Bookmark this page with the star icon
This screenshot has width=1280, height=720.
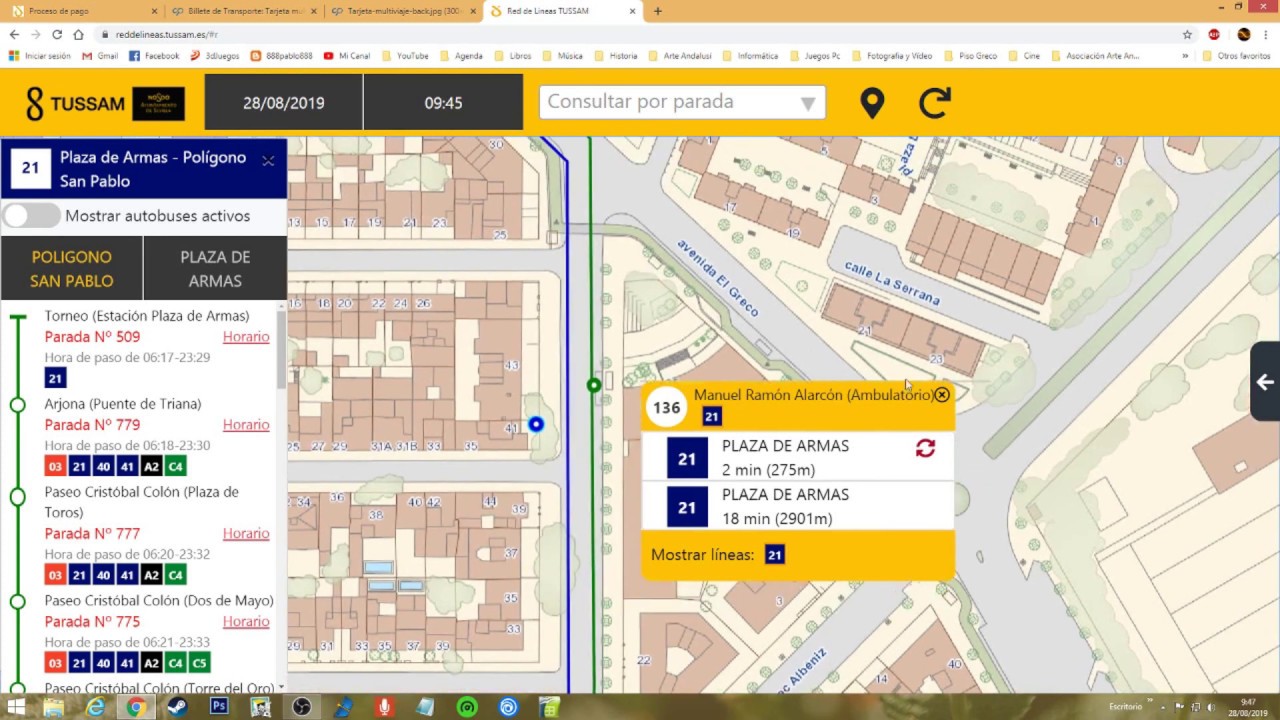pos(1187,34)
